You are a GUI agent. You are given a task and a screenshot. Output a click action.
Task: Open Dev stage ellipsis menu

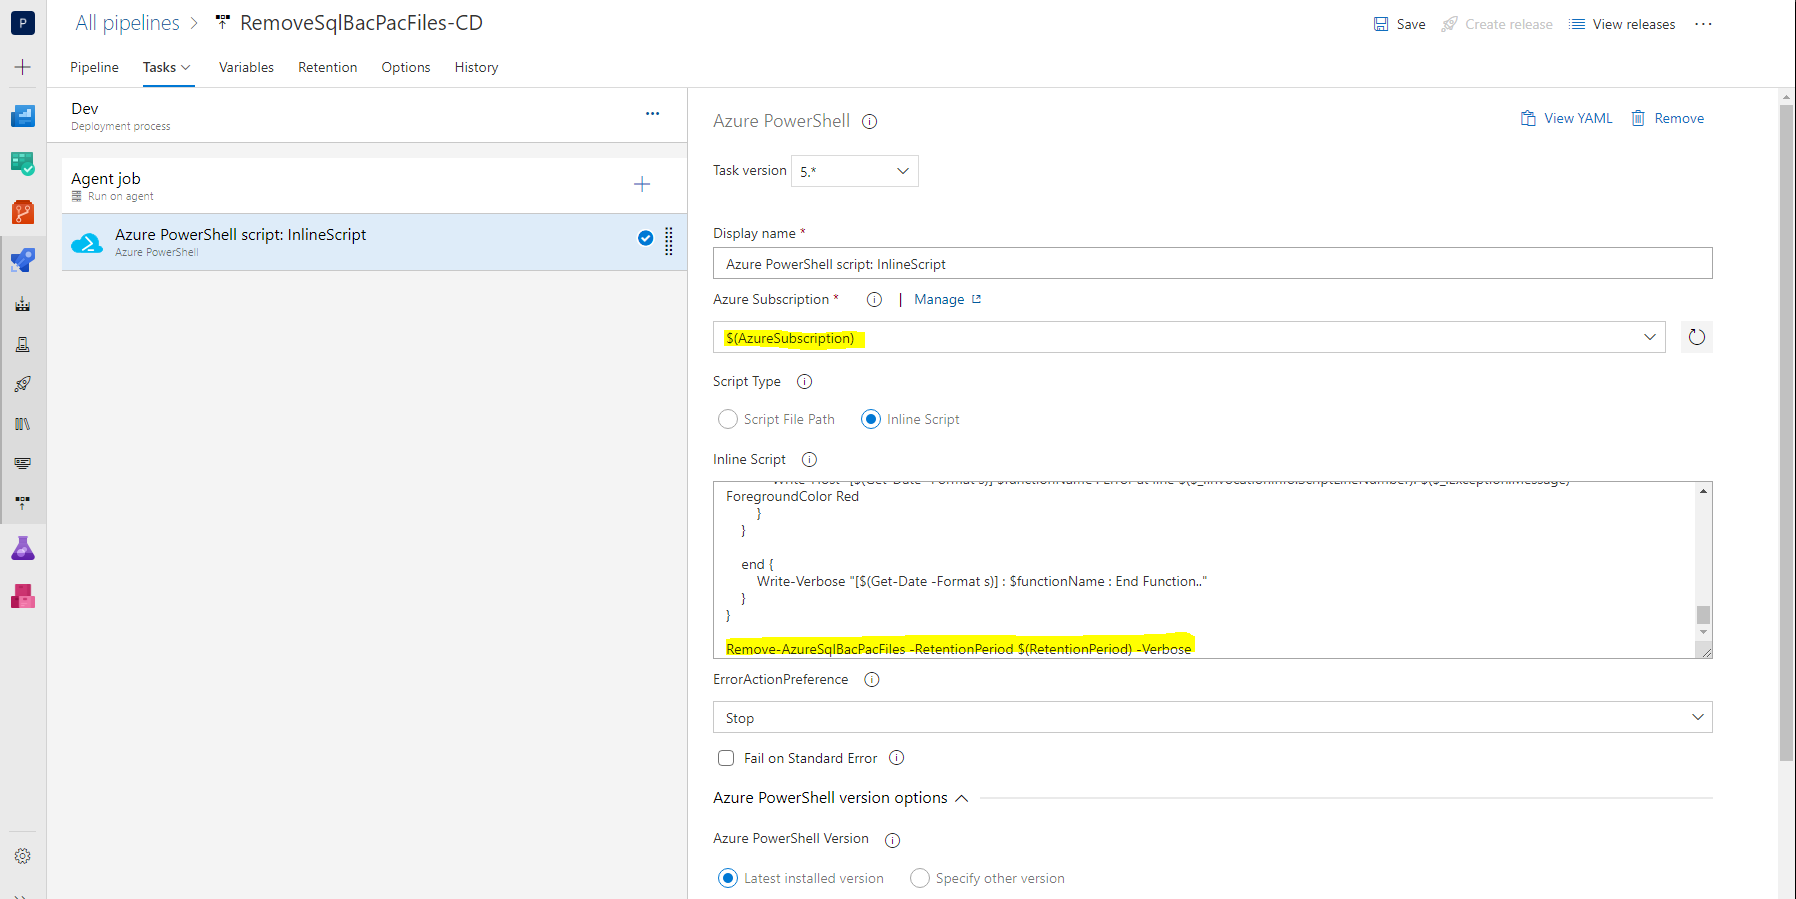pos(652,114)
